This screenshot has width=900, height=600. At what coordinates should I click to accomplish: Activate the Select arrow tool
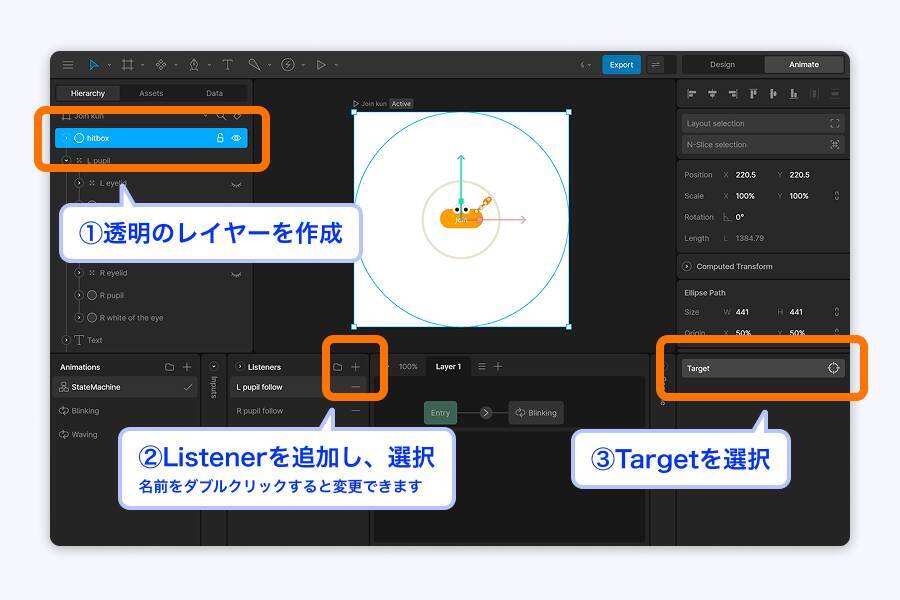pos(93,64)
